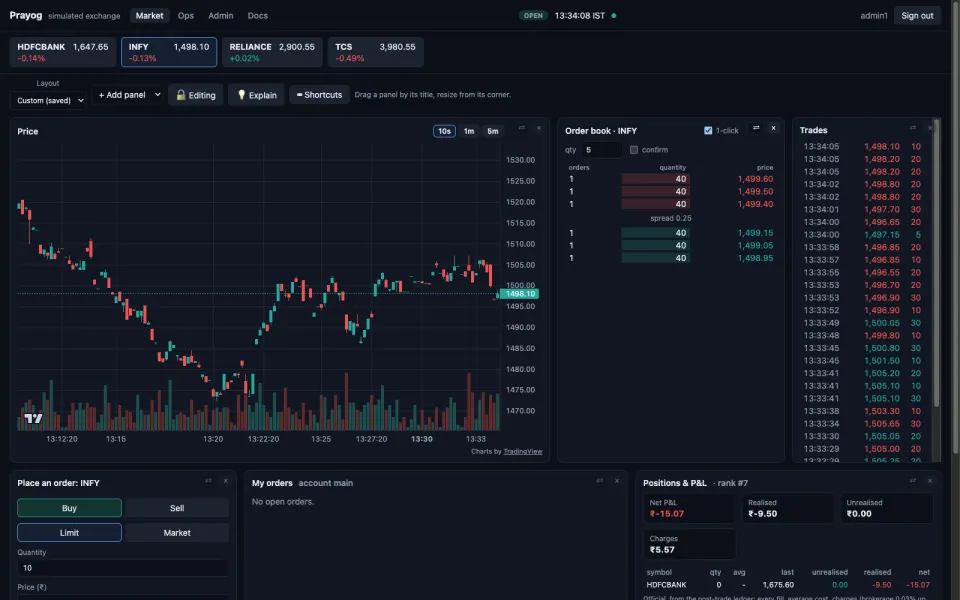Enable the confirm checkbox
Viewport: 960px width, 600px height.
point(634,149)
